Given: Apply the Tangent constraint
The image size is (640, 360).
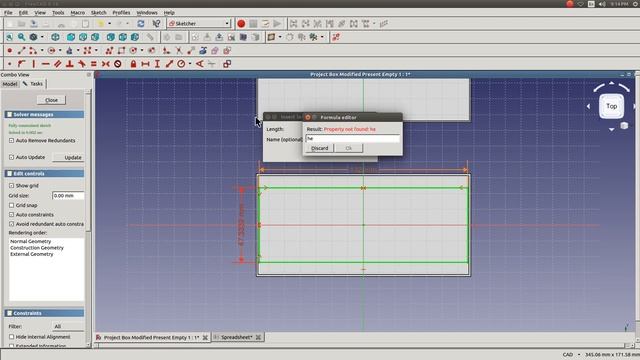Looking at the screenshot, I should (82, 64).
